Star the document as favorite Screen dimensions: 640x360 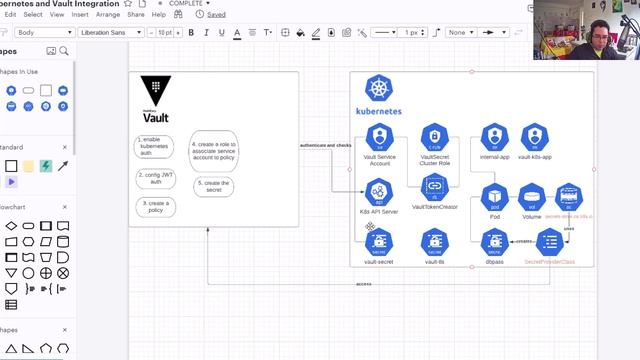128,4
